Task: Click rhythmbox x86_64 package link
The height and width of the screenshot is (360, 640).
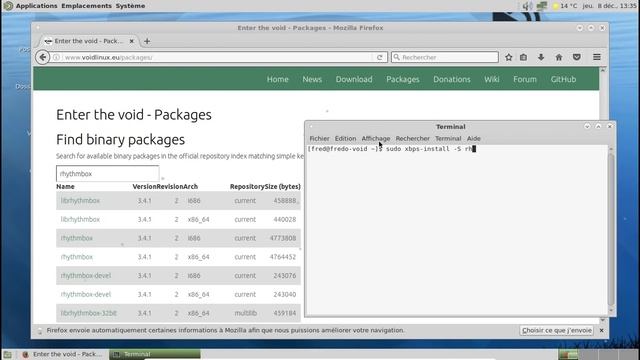Action: click(77, 257)
